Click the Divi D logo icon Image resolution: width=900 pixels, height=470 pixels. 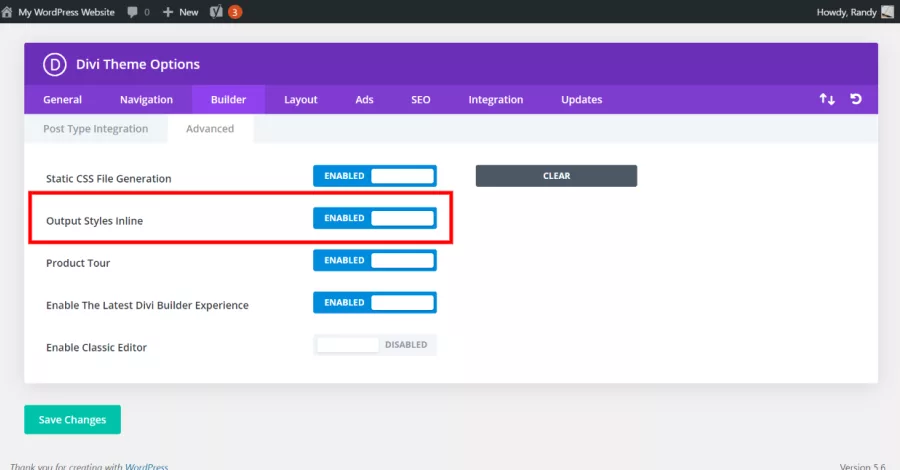(55, 64)
